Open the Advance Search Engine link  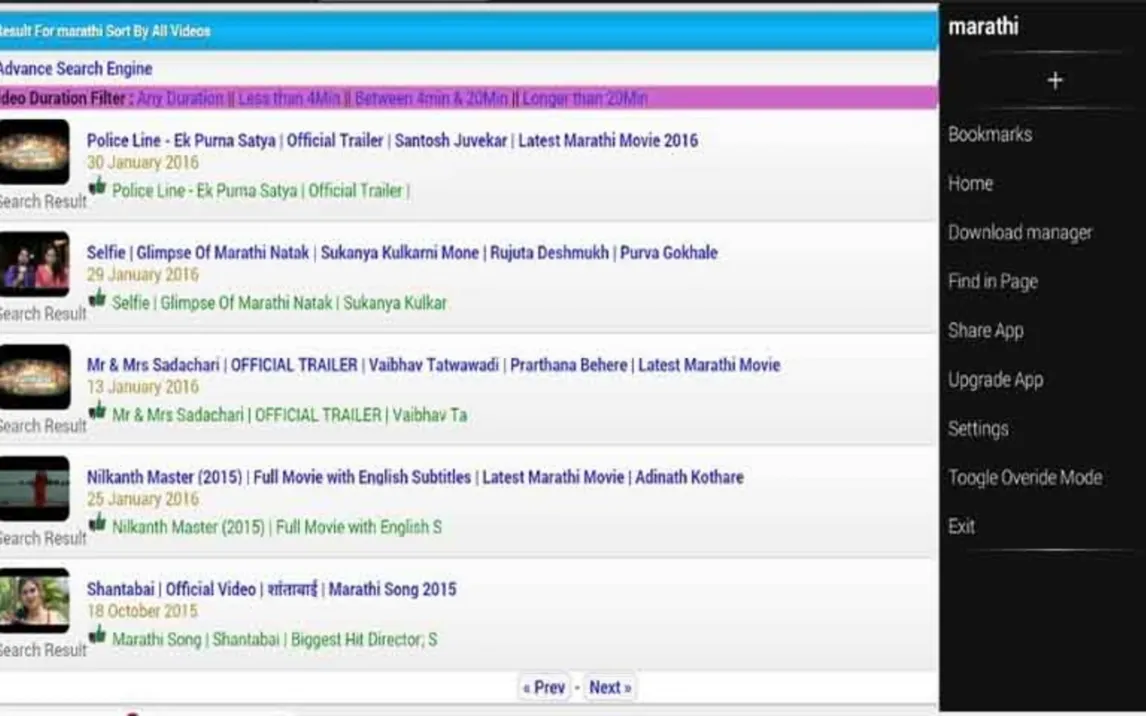click(x=75, y=69)
